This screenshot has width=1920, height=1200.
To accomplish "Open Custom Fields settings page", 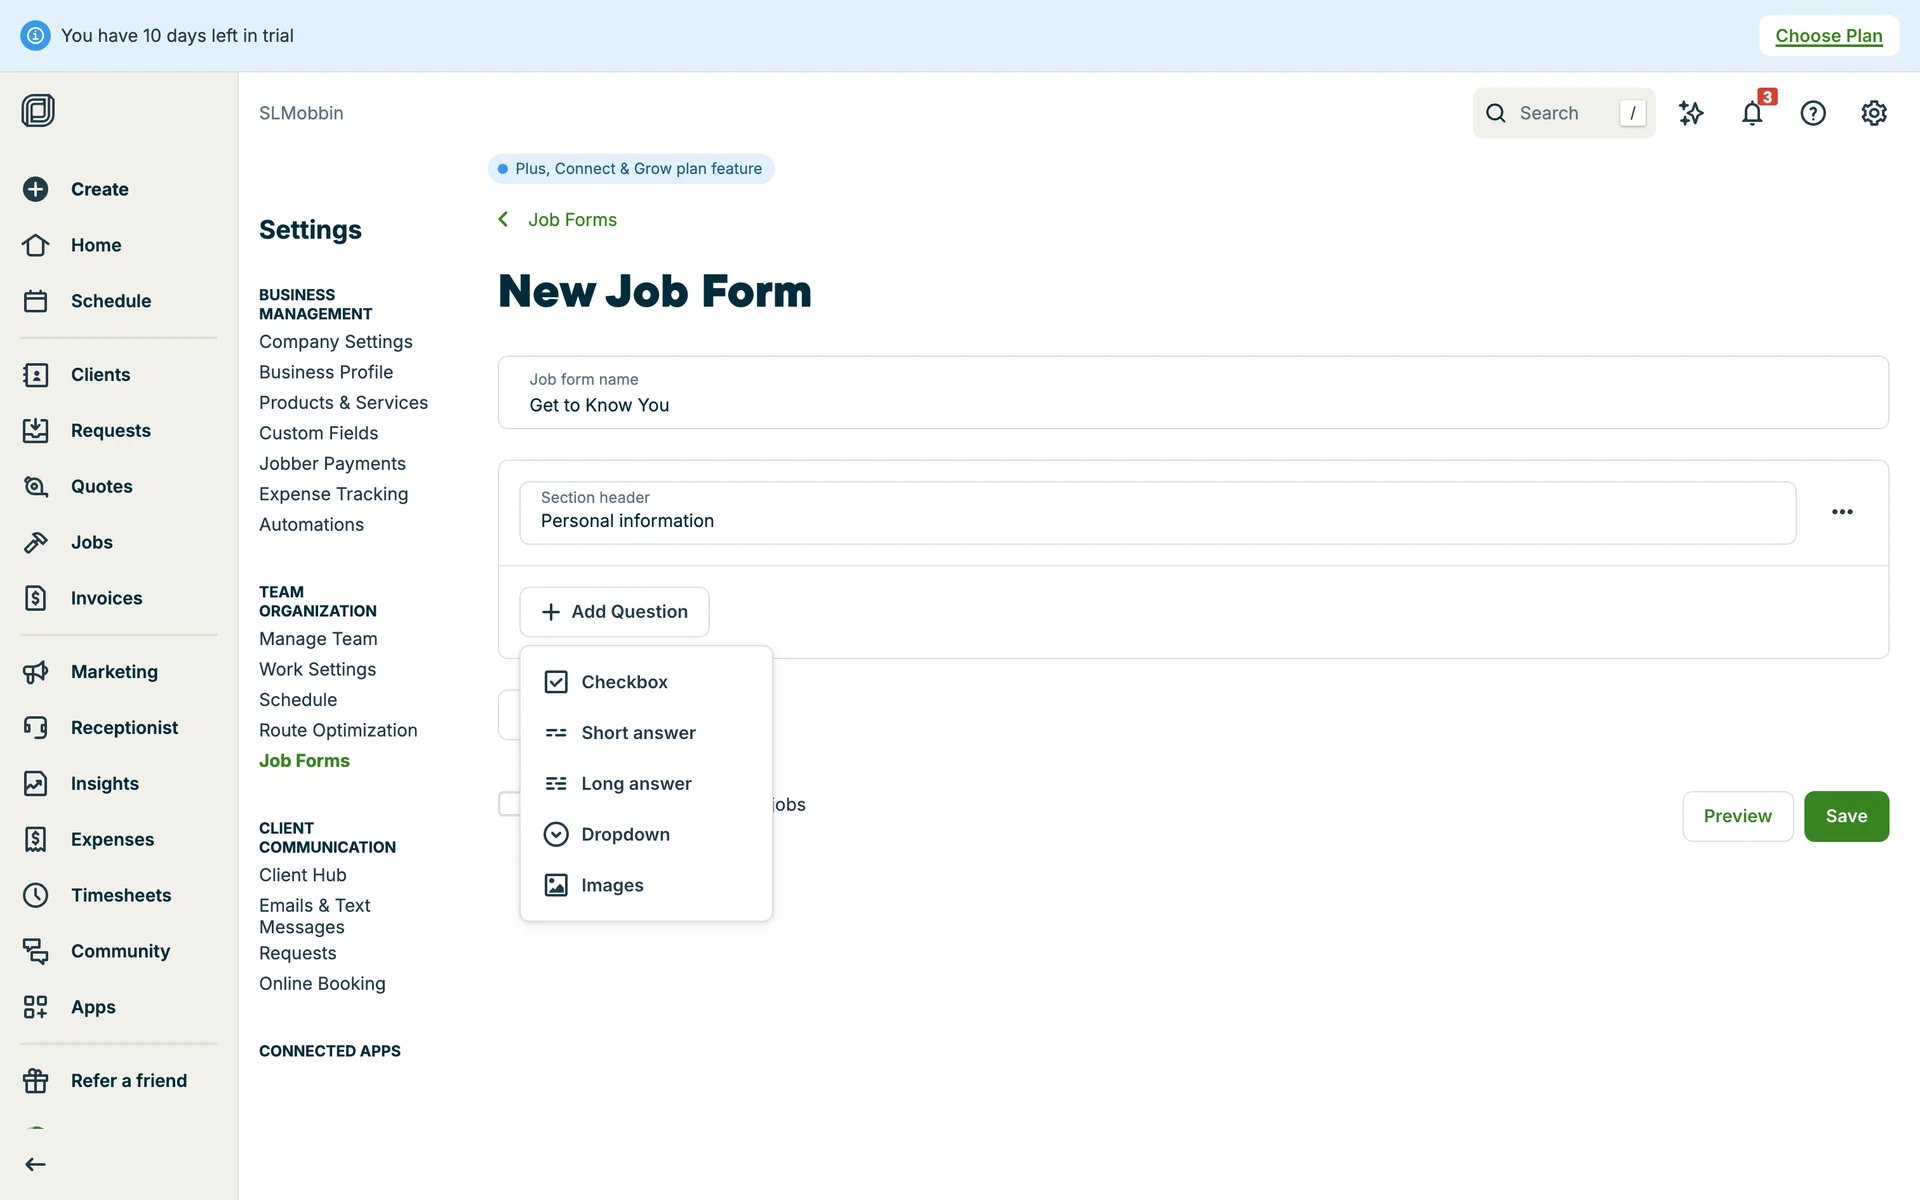I will pyautogui.click(x=318, y=433).
